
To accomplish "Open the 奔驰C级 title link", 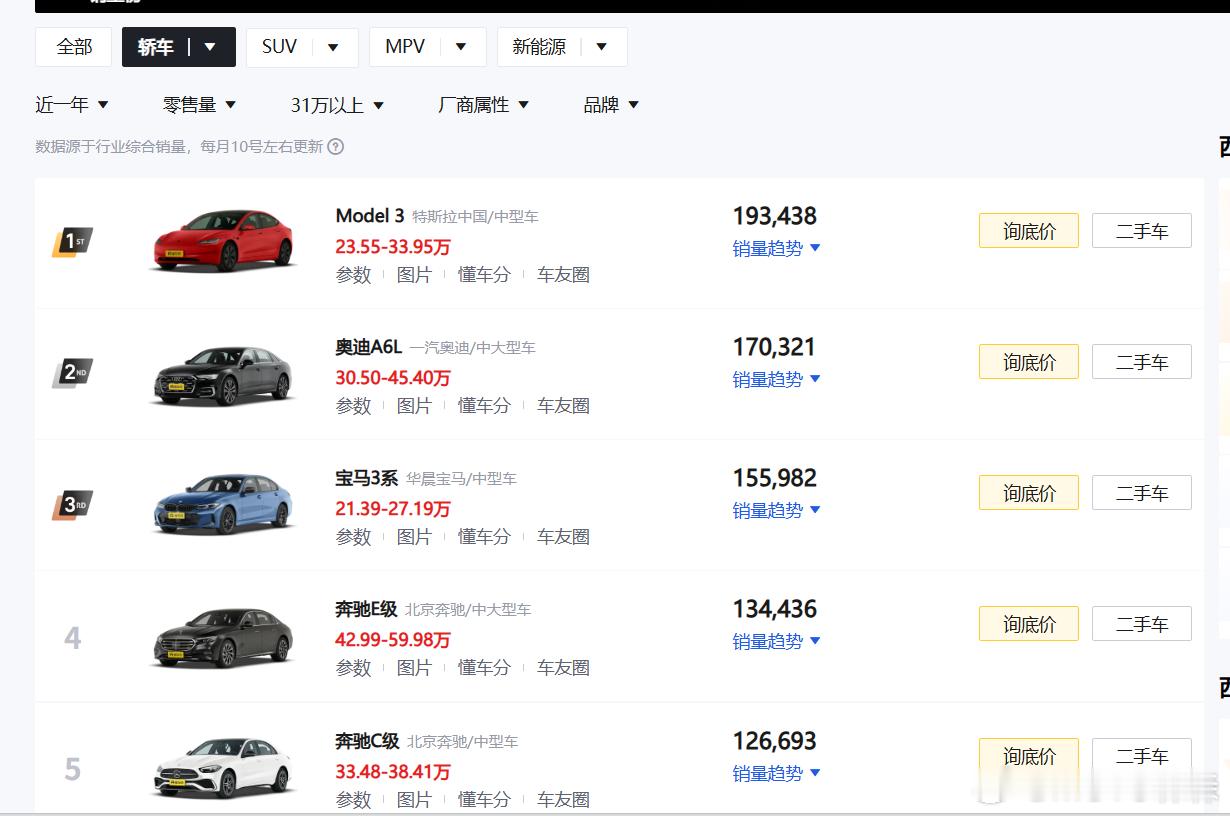I will coord(367,741).
